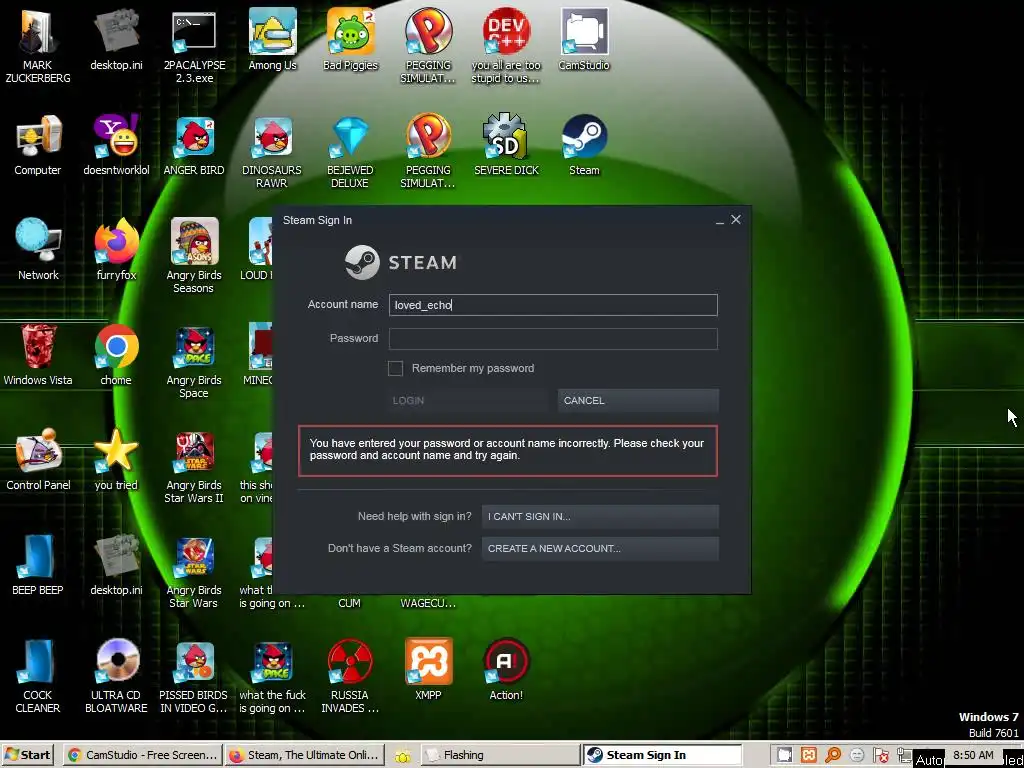The height and width of the screenshot is (768, 1024).
Task: Focus the Account name input field
Action: 553,305
